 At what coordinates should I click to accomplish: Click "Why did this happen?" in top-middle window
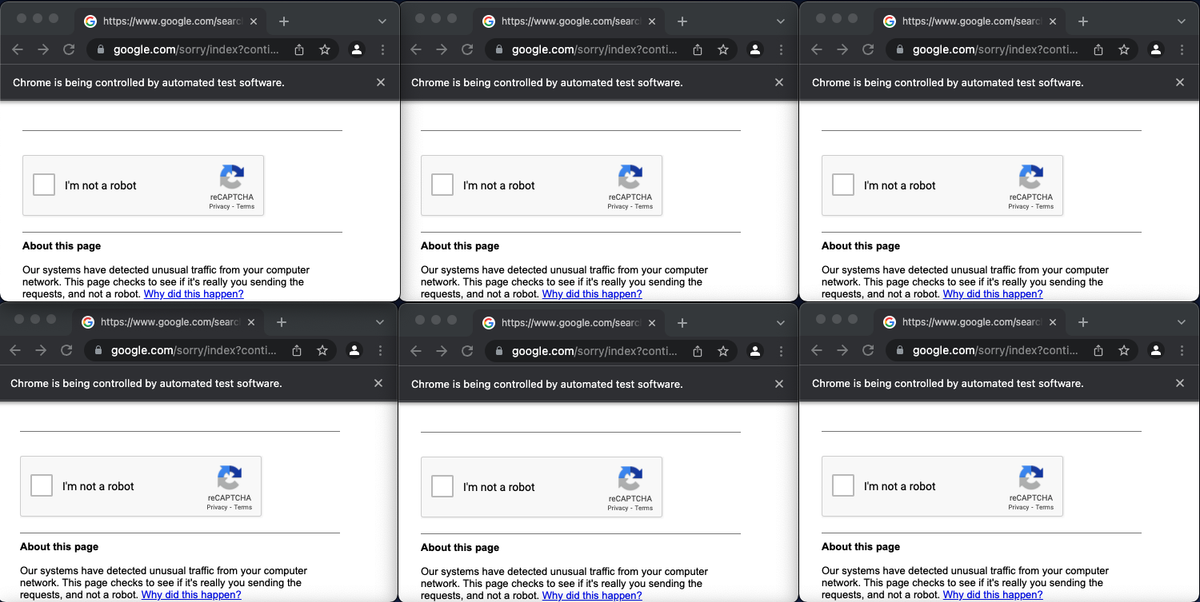pyautogui.click(x=592, y=294)
